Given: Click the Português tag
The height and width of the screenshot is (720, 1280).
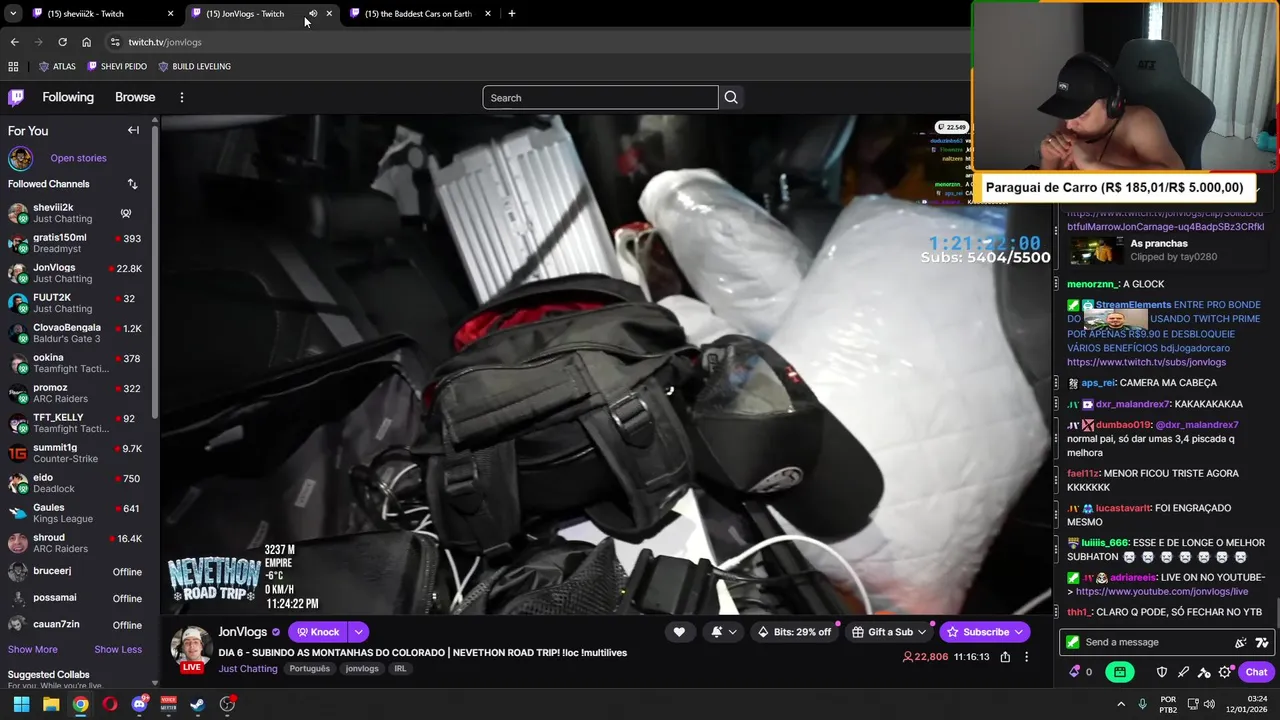Looking at the screenshot, I should [310, 669].
